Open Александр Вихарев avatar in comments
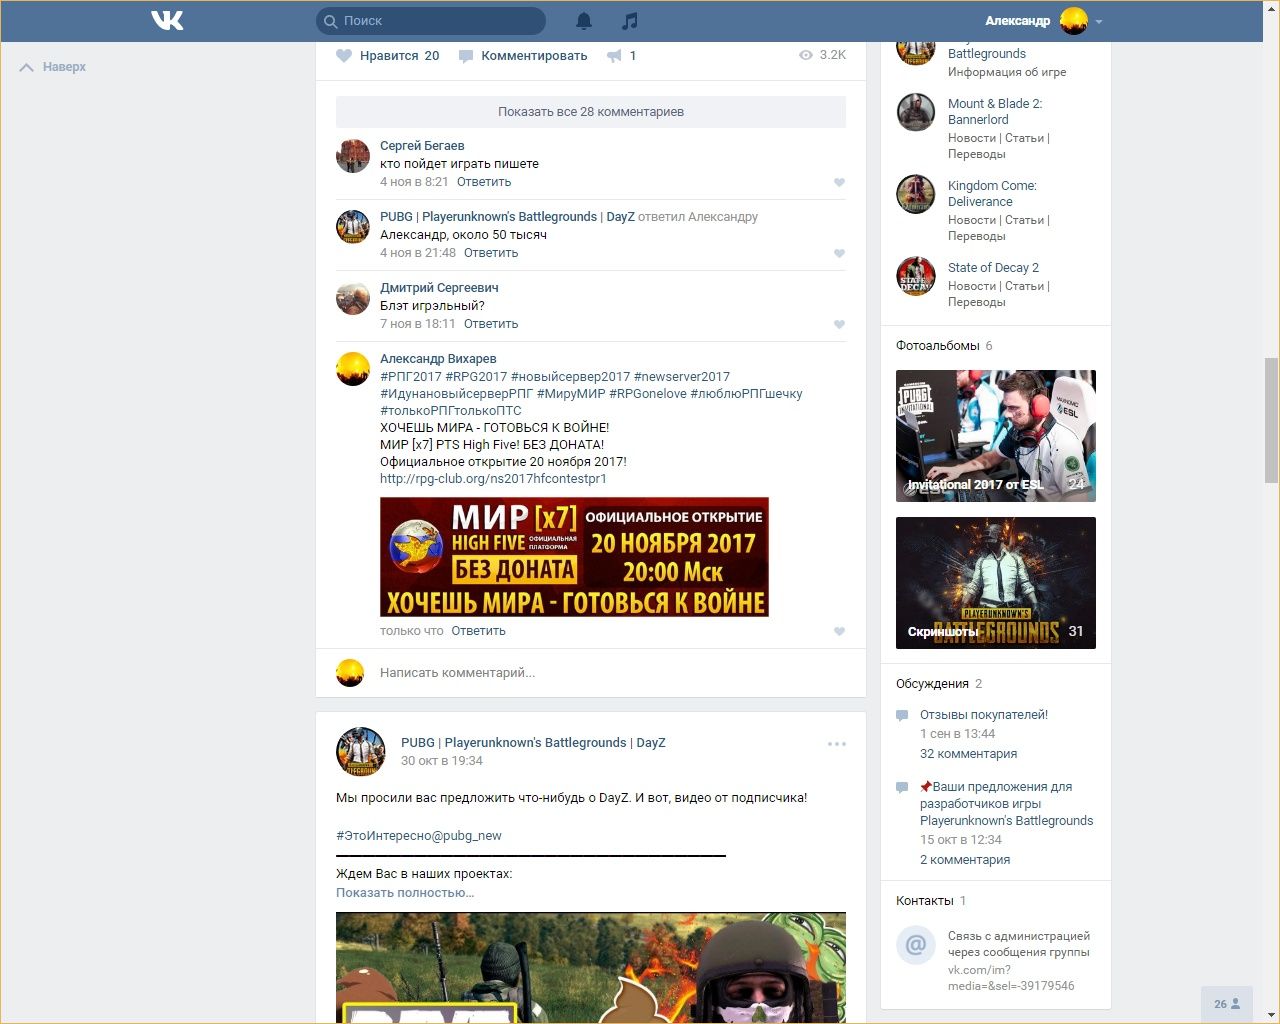This screenshot has width=1280, height=1024. (353, 369)
